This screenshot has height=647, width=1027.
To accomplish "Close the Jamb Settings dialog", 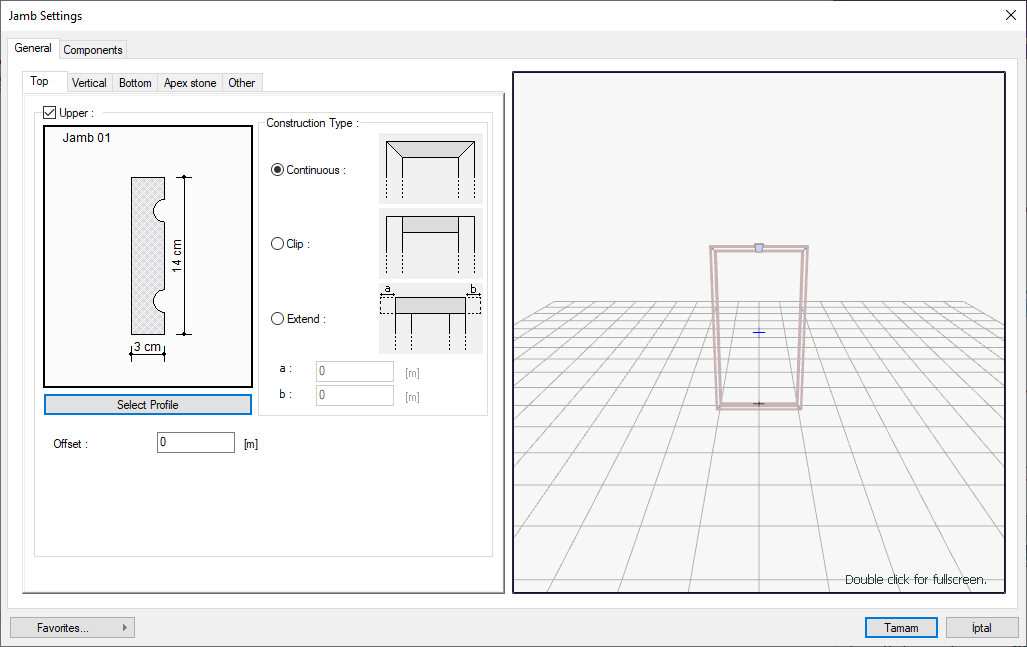I will (1010, 15).
